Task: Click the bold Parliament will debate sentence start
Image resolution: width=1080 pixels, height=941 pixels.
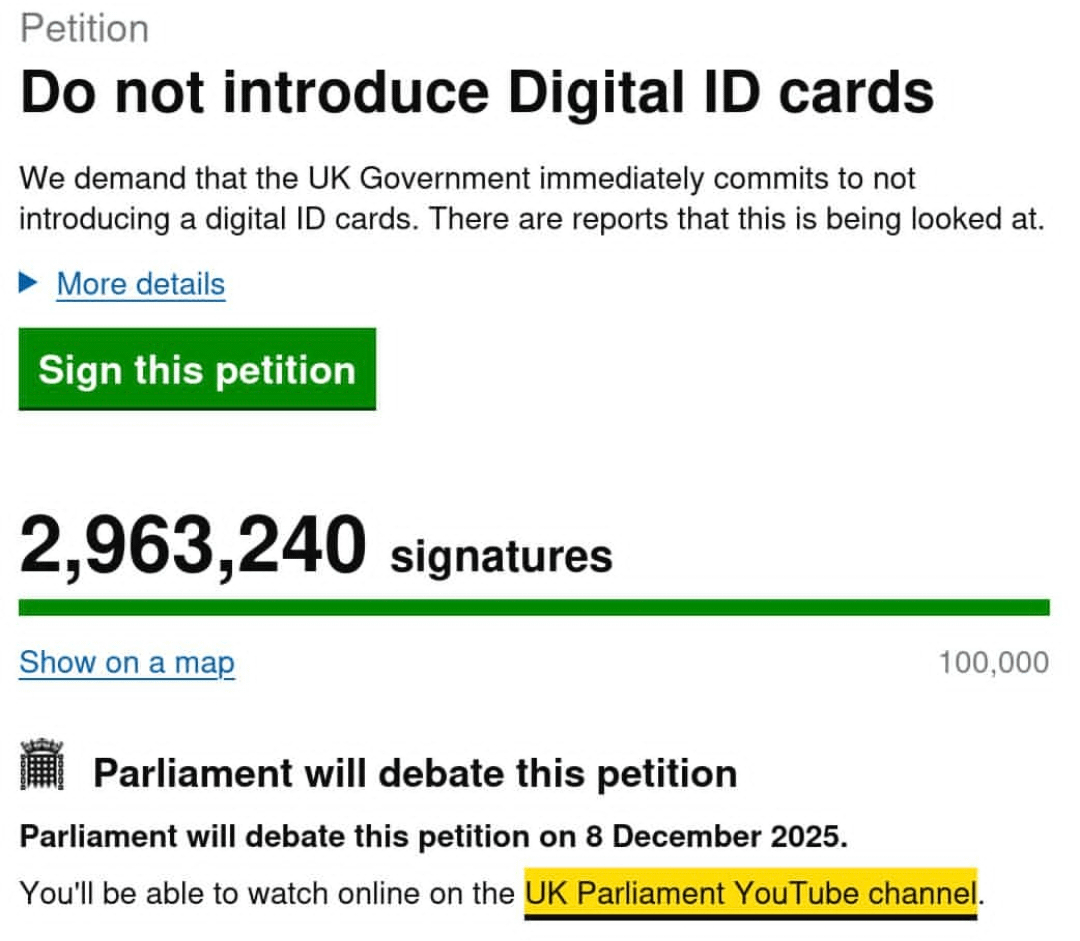Action: [150, 837]
